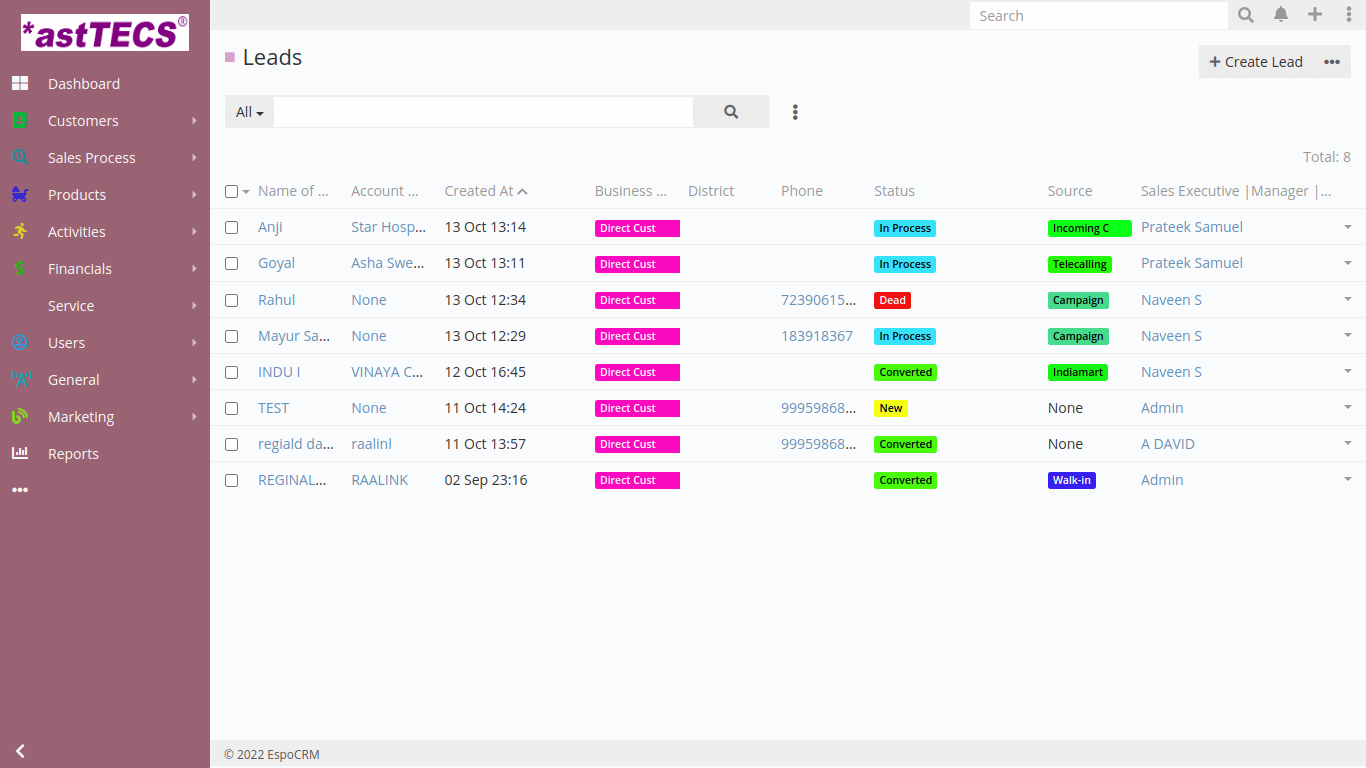The height and width of the screenshot is (768, 1366).
Task: Open Sales Process menu item
Action: (x=91, y=158)
